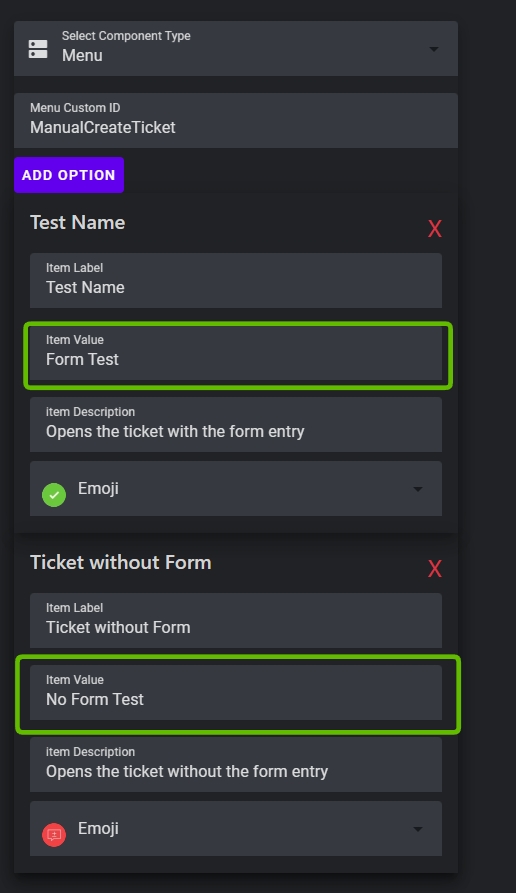Viewport: 516px width, 893px height.
Task: Remove the Test Name option with red X
Action: [435, 229]
